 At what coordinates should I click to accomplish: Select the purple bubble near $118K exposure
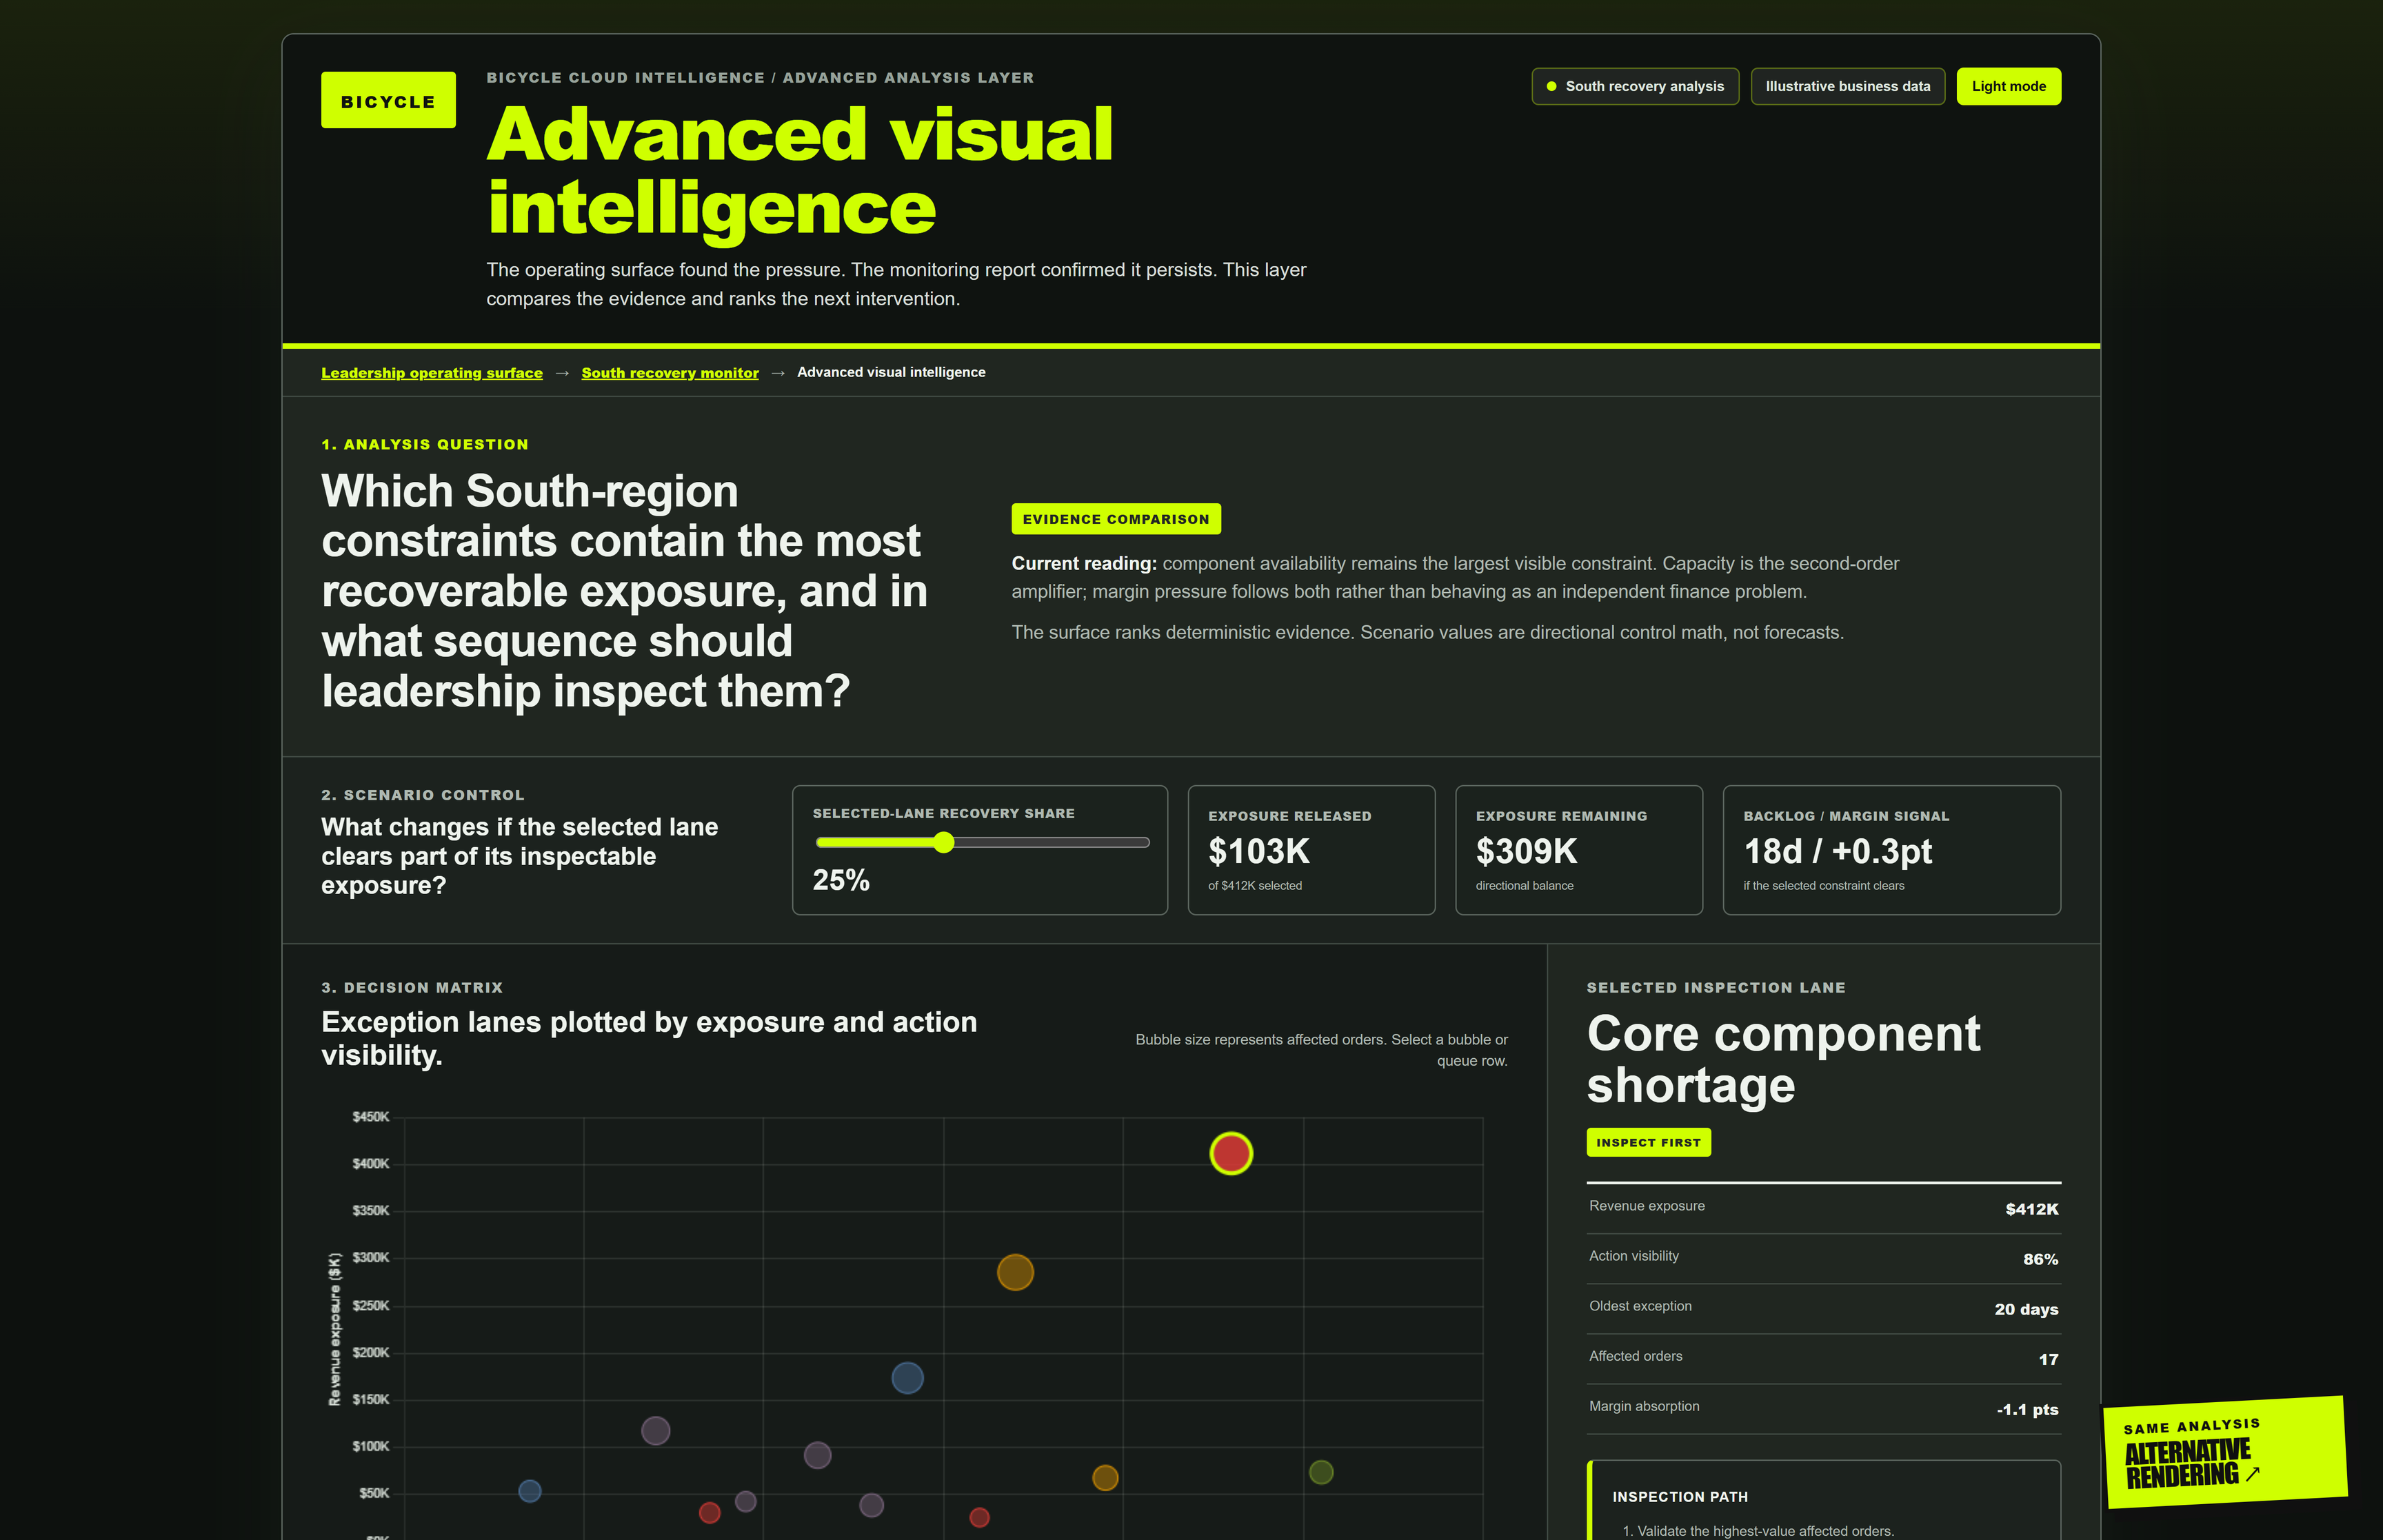coord(655,1431)
